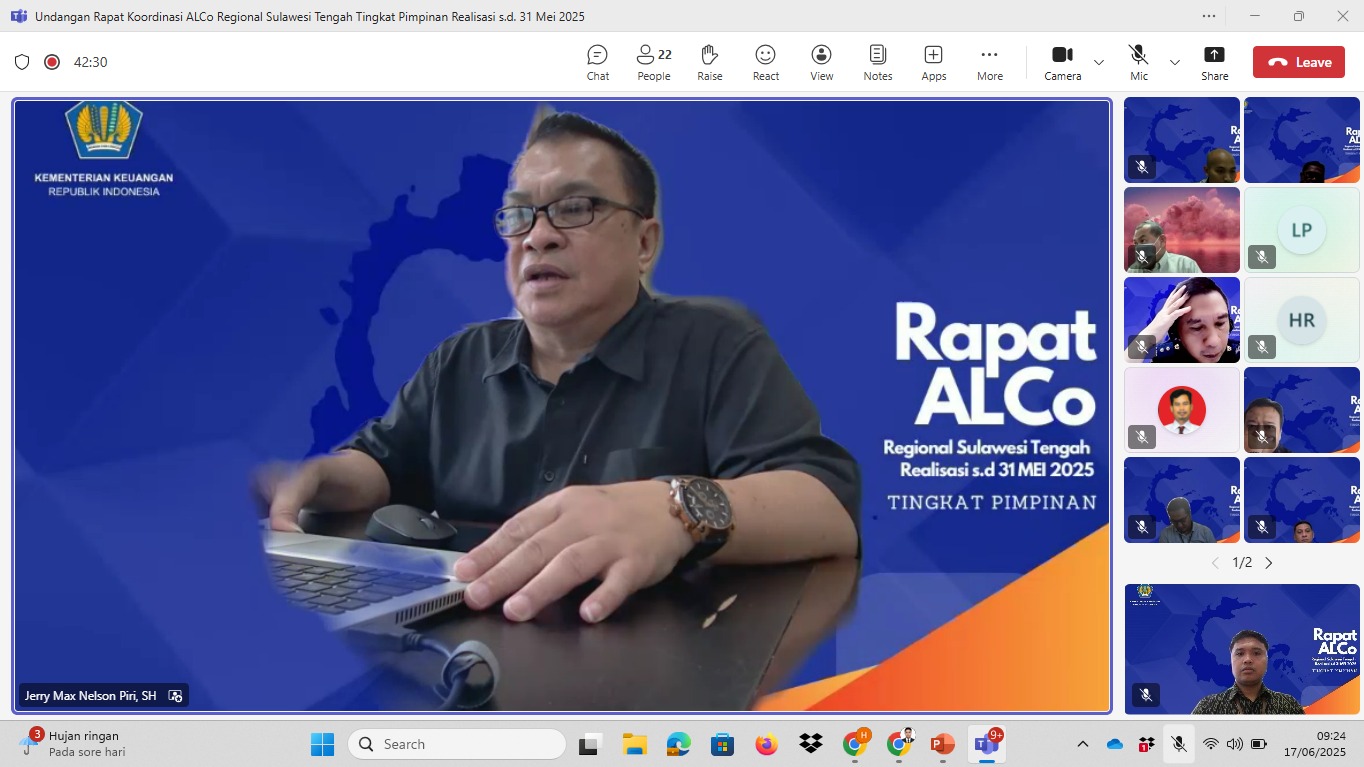Click the Windows taskbar Search box
The height and width of the screenshot is (767, 1364).
(457, 744)
